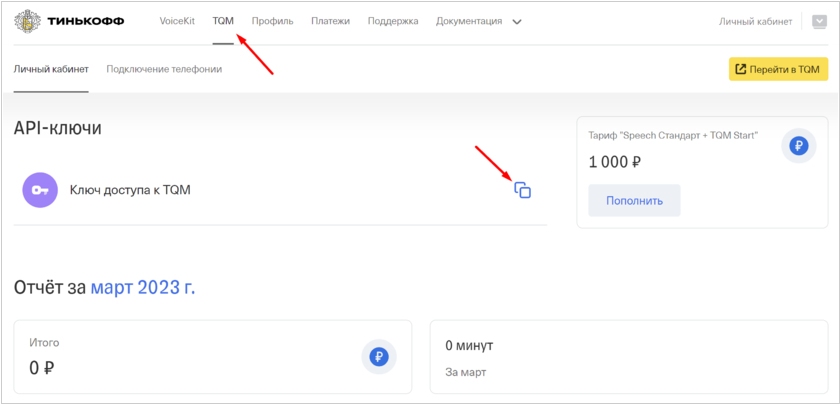Click the ruble icon in Итого card
This screenshot has height=404, width=840.
click(379, 356)
